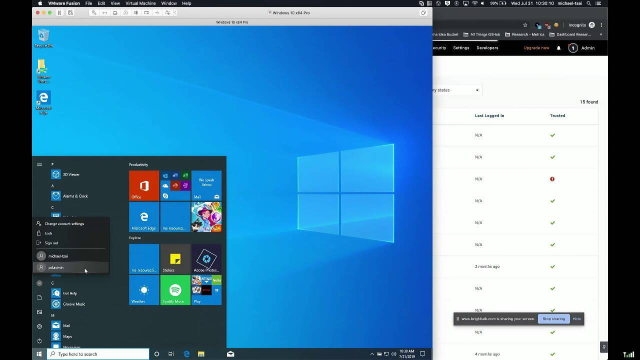Click 'Stop sharing' button

[553, 319]
